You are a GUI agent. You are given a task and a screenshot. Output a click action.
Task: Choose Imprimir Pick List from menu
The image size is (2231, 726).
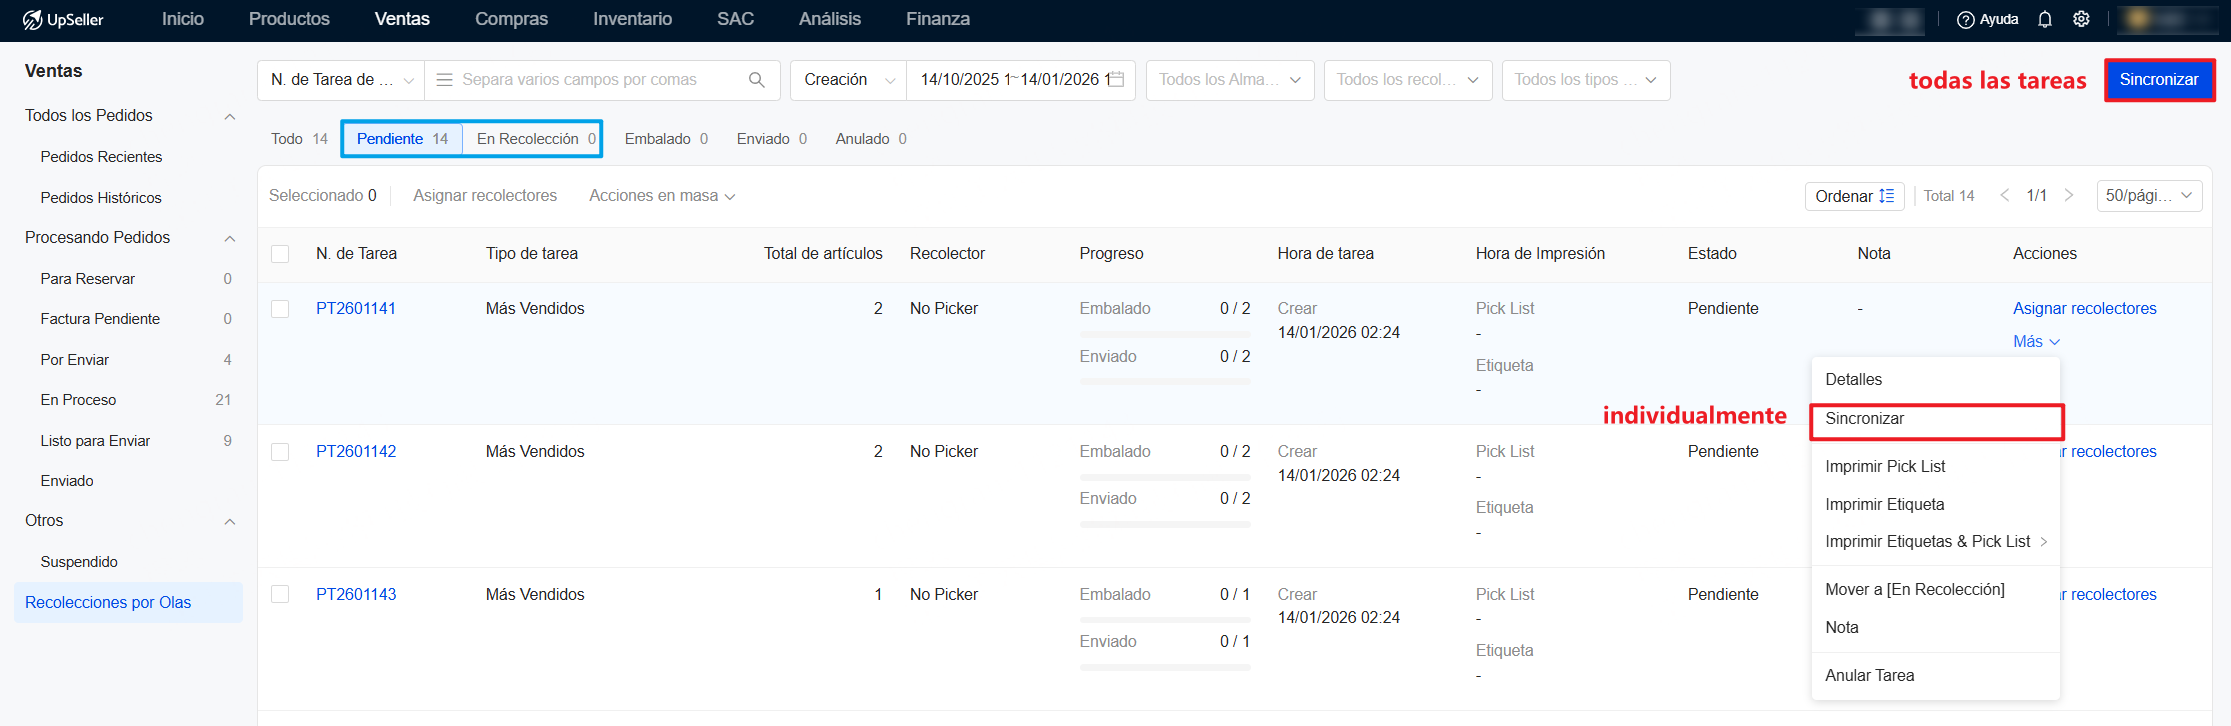(1884, 466)
